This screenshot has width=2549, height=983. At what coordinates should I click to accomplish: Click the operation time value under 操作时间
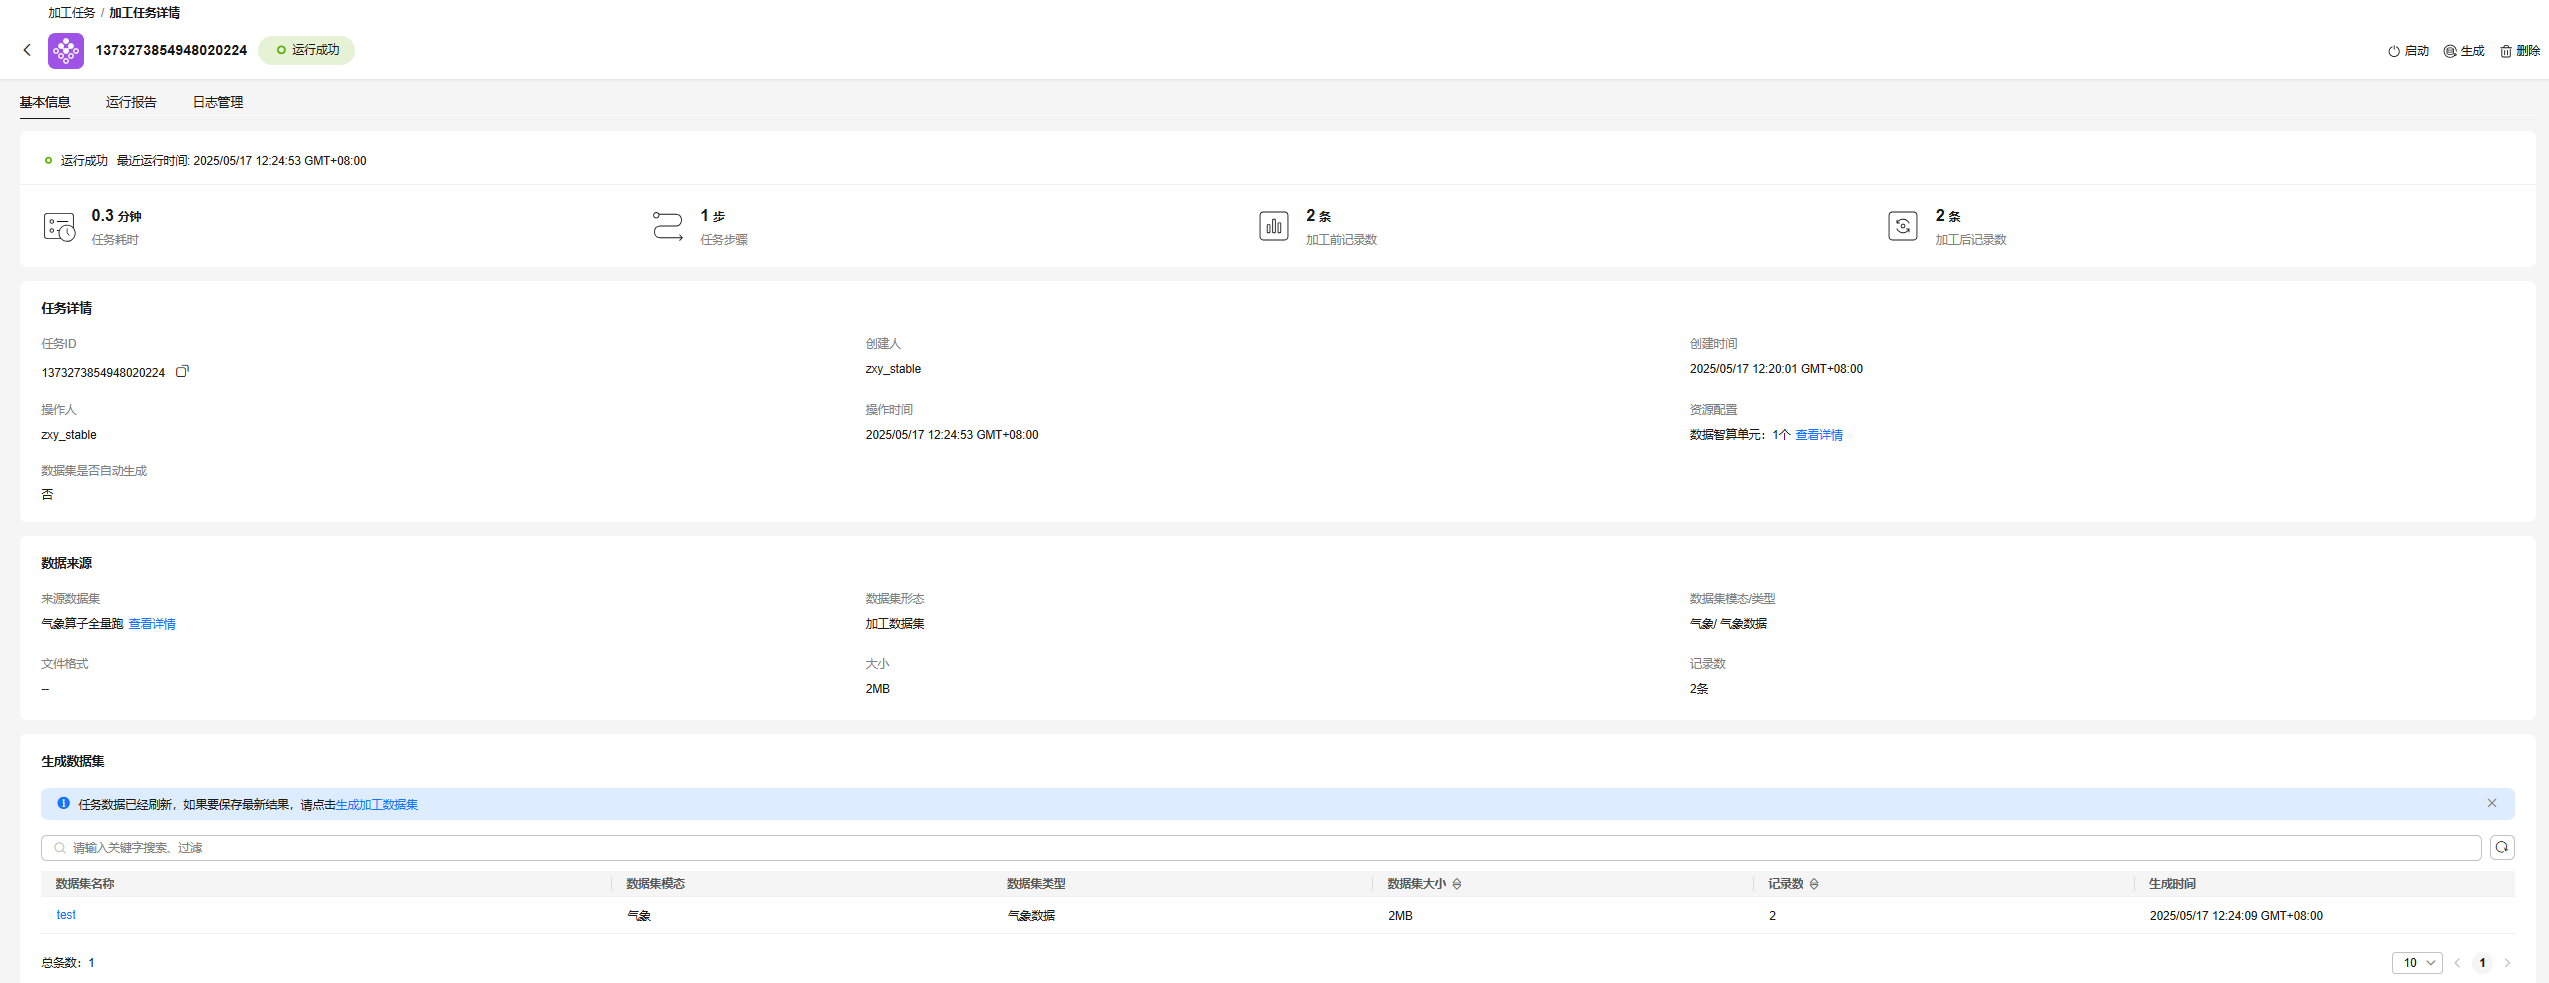click(952, 435)
